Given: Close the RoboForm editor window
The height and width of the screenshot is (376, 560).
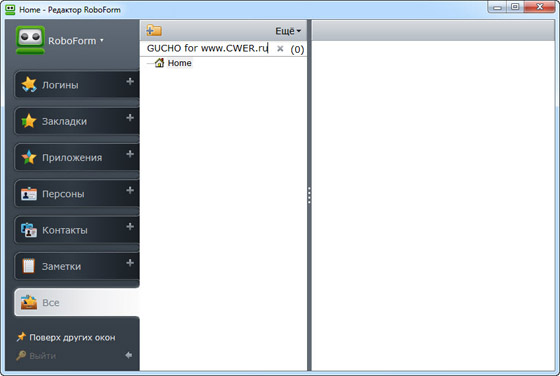Looking at the screenshot, I should pos(540,7).
